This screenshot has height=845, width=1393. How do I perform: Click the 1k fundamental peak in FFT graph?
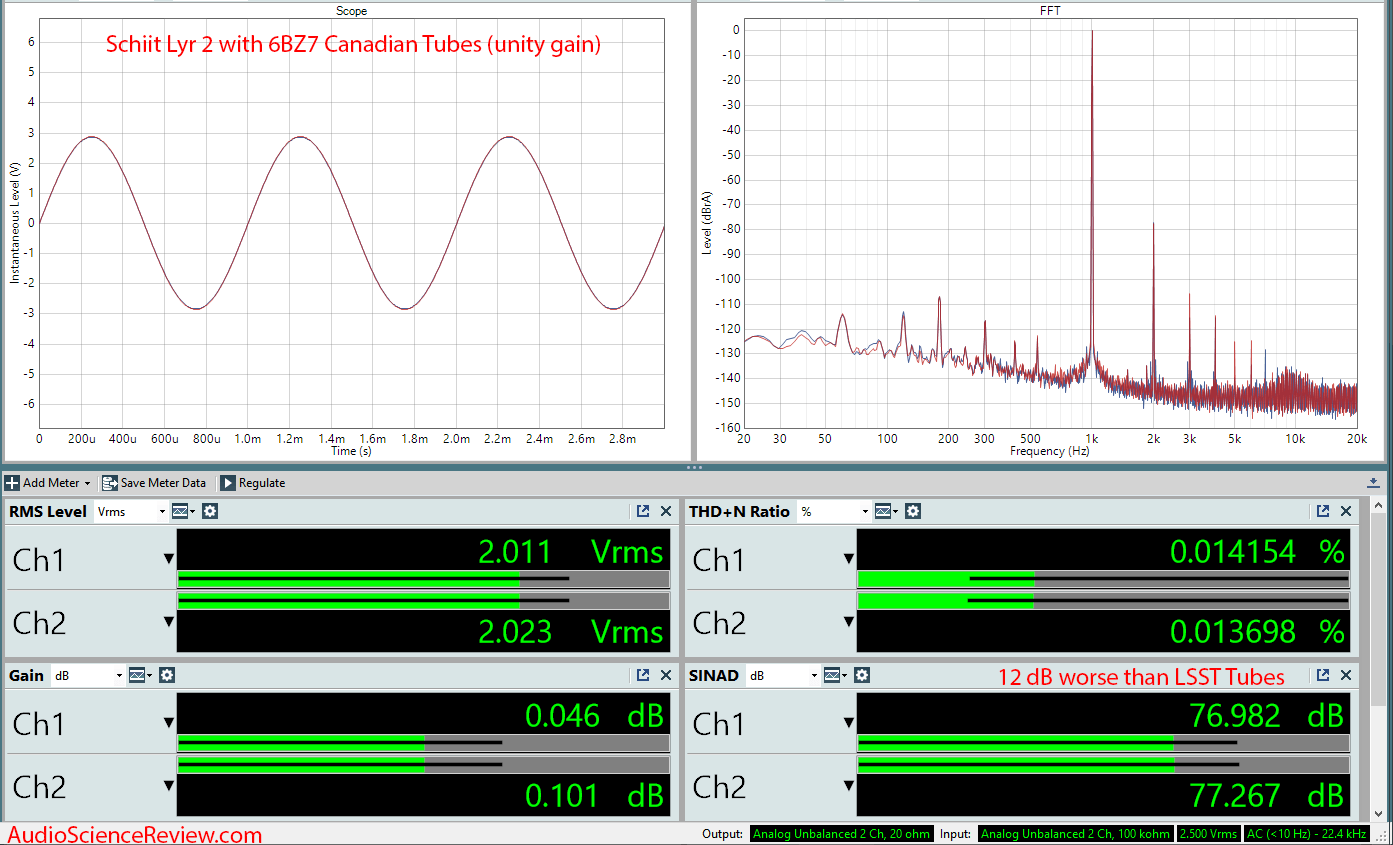pos(1092,200)
